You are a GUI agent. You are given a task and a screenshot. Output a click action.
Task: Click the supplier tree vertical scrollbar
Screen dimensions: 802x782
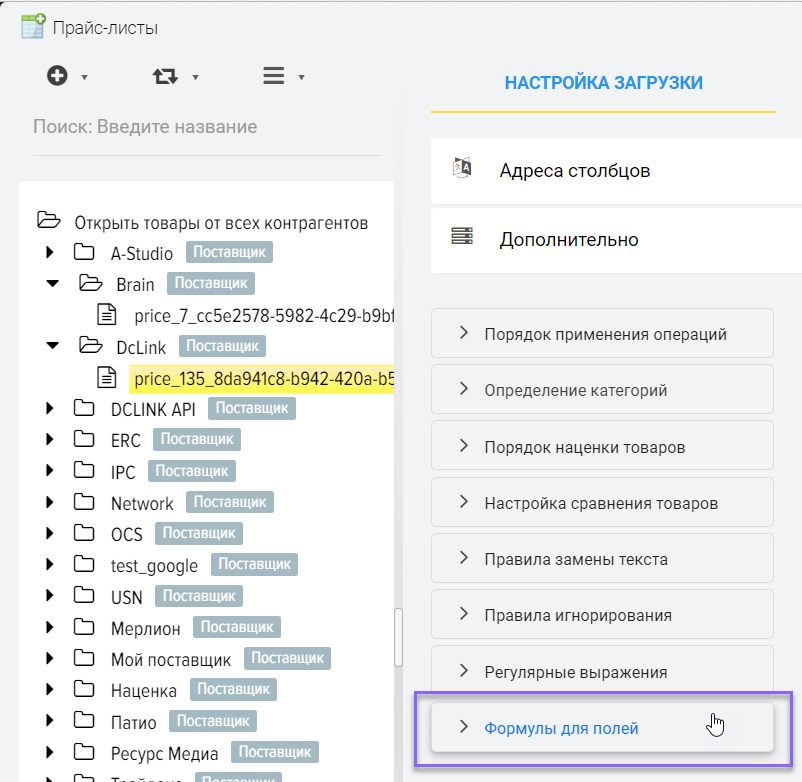399,636
